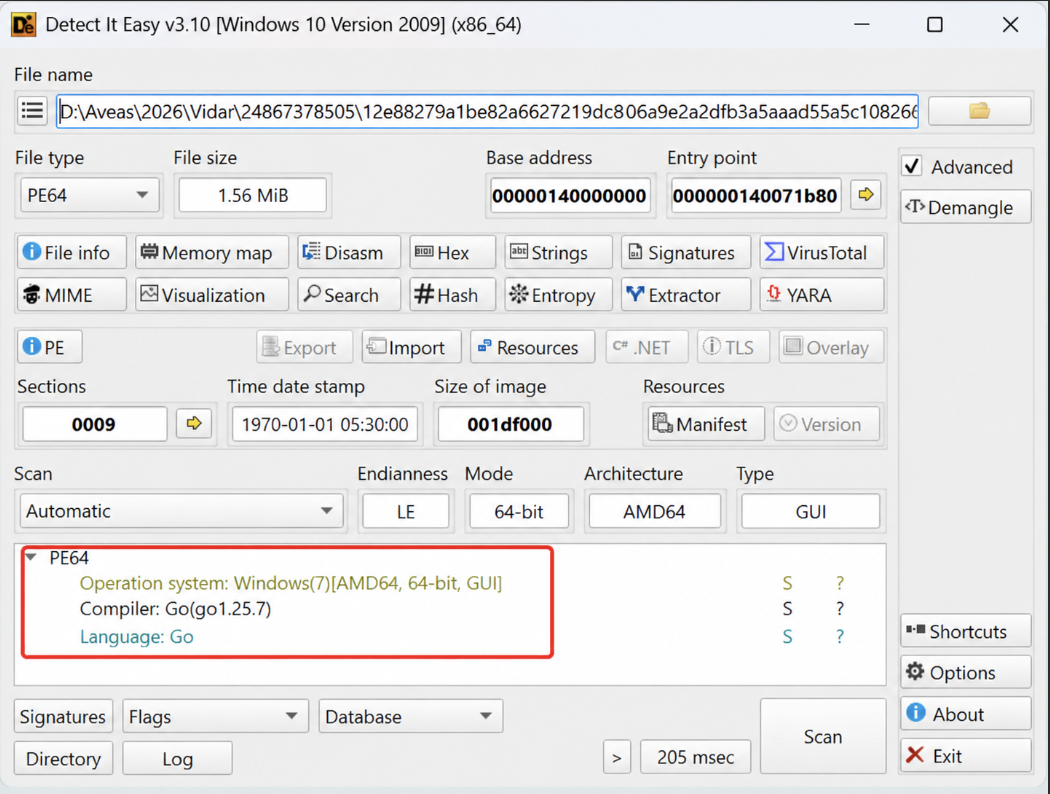Open the Signatures tool in toolbar row
The width and height of the screenshot is (1050, 794).
(x=686, y=252)
